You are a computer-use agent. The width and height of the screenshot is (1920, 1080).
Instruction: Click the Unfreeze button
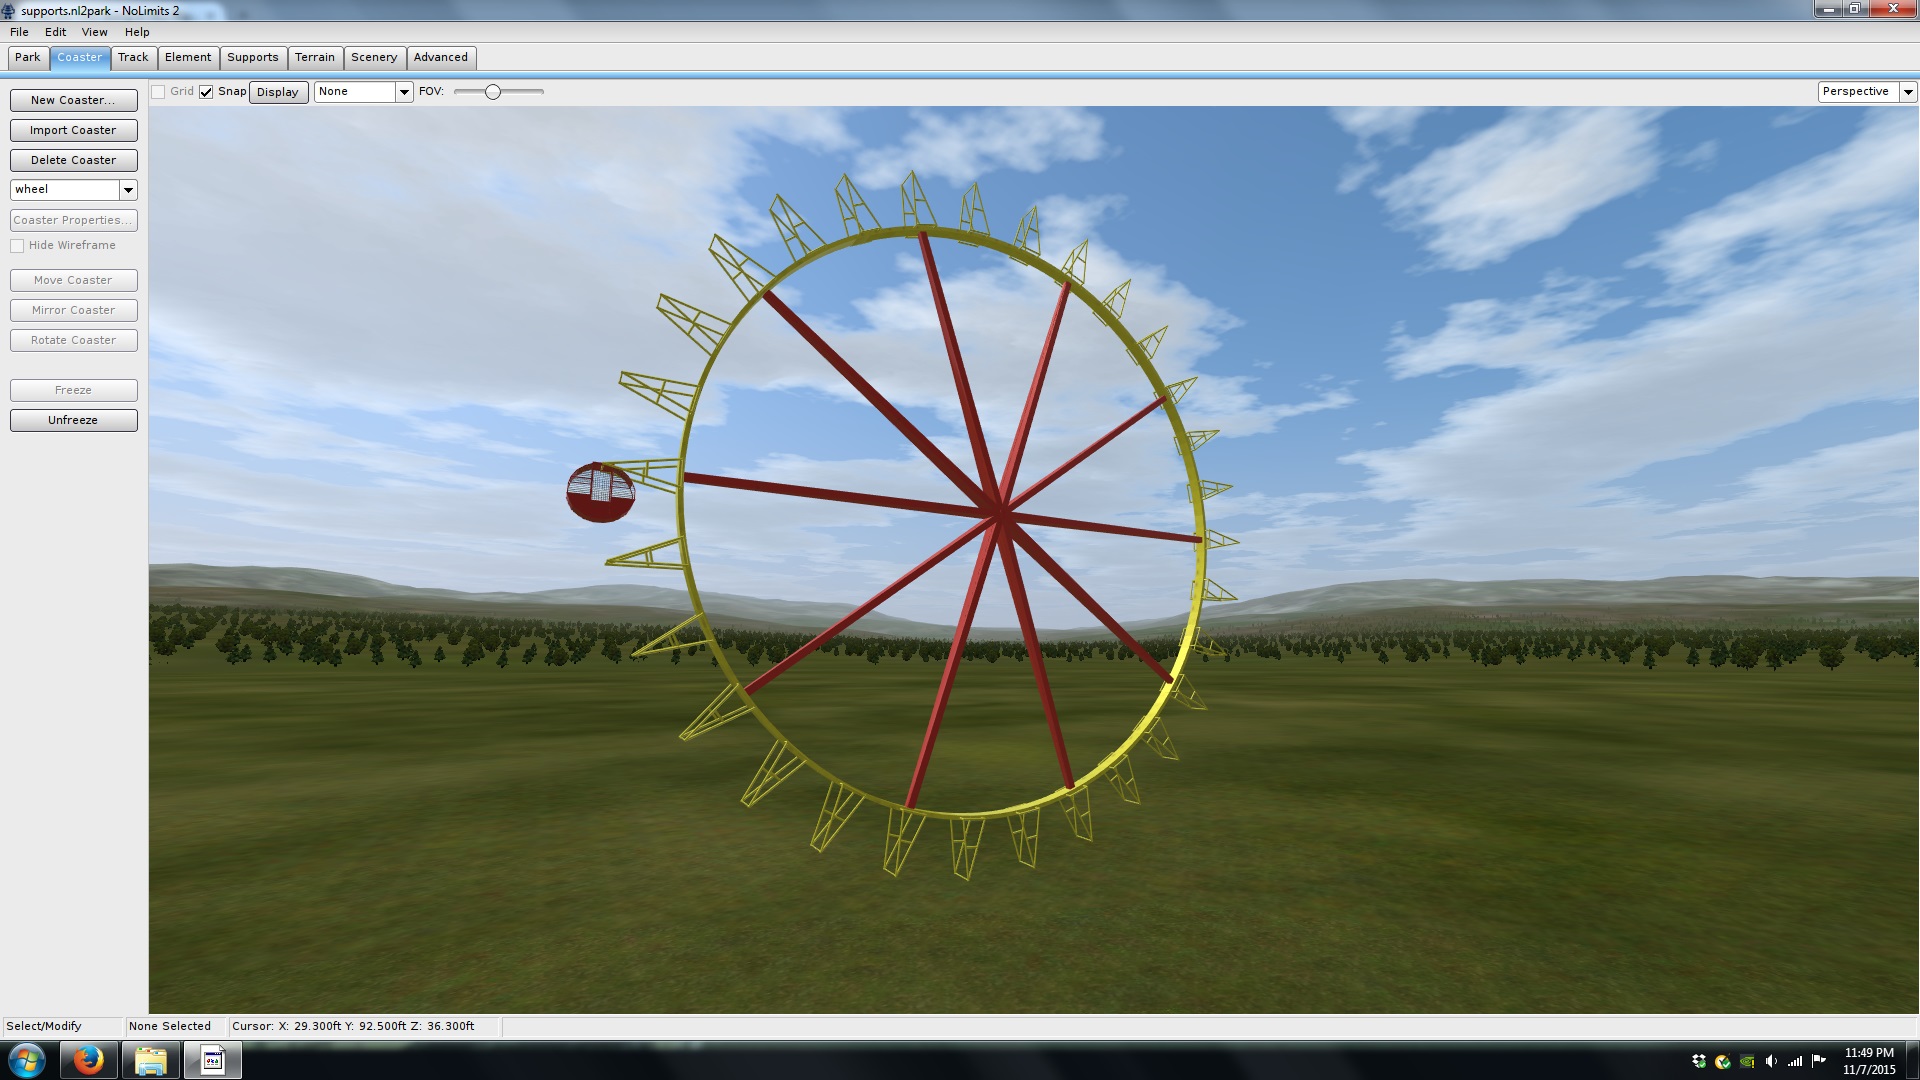coord(73,420)
